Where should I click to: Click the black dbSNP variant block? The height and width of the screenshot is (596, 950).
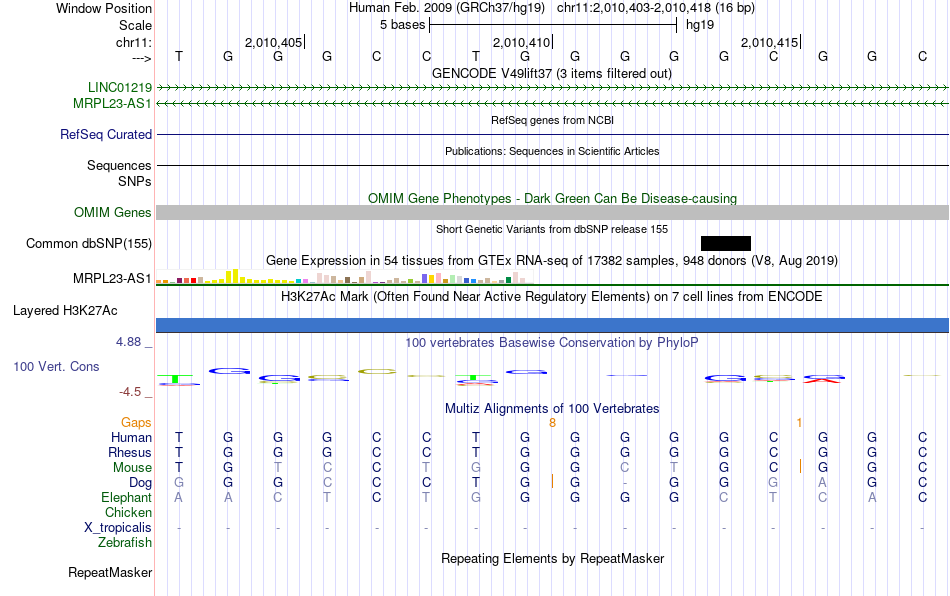[726, 243]
